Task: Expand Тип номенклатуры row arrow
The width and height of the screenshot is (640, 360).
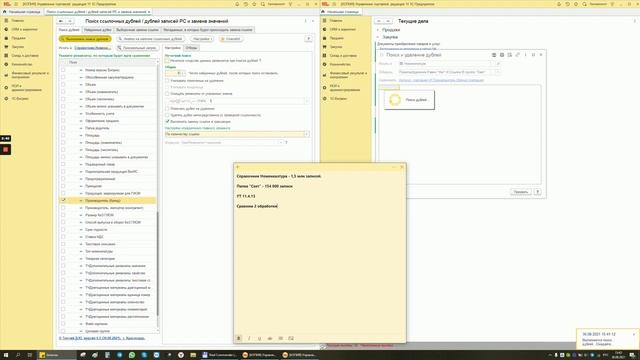Action: coord(81,251)
